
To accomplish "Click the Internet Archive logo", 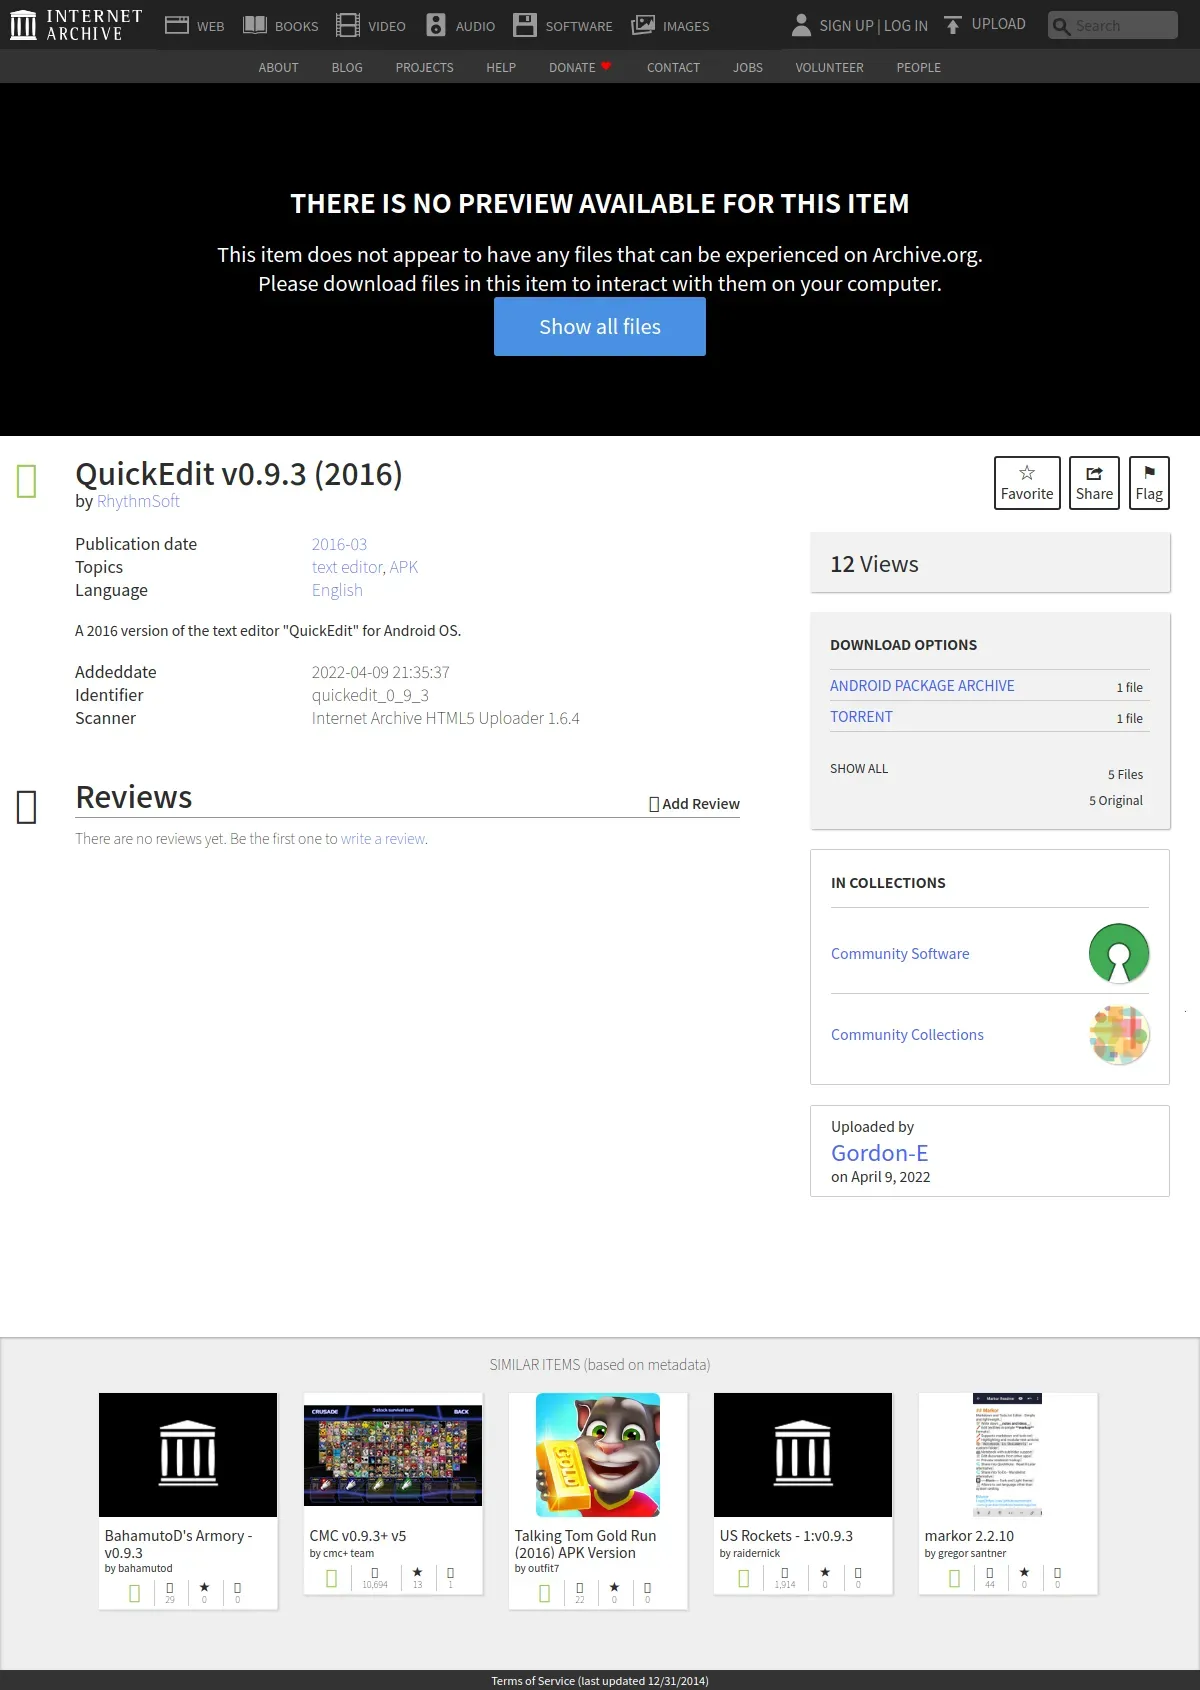I will pyautogui.click(x=76, y=25).
